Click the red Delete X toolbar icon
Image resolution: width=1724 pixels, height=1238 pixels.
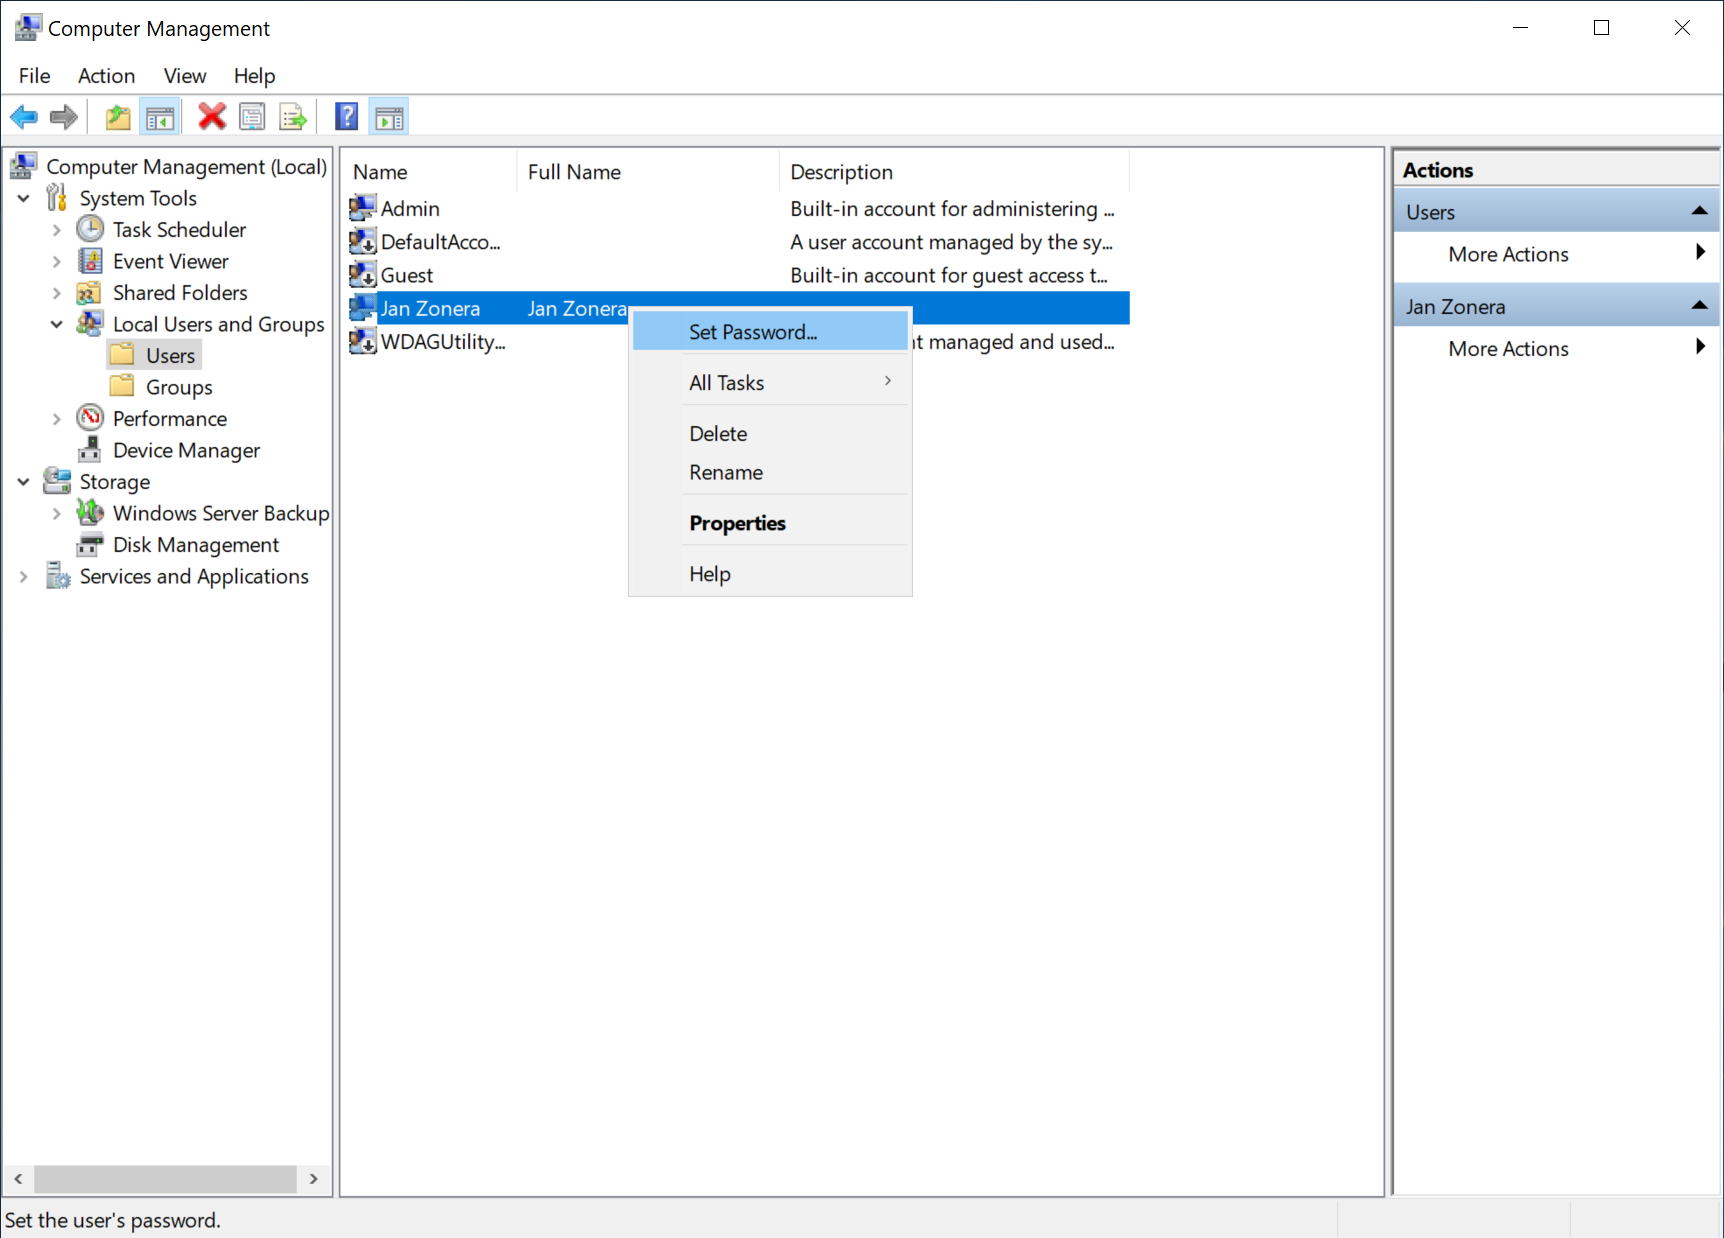(212, 117)
